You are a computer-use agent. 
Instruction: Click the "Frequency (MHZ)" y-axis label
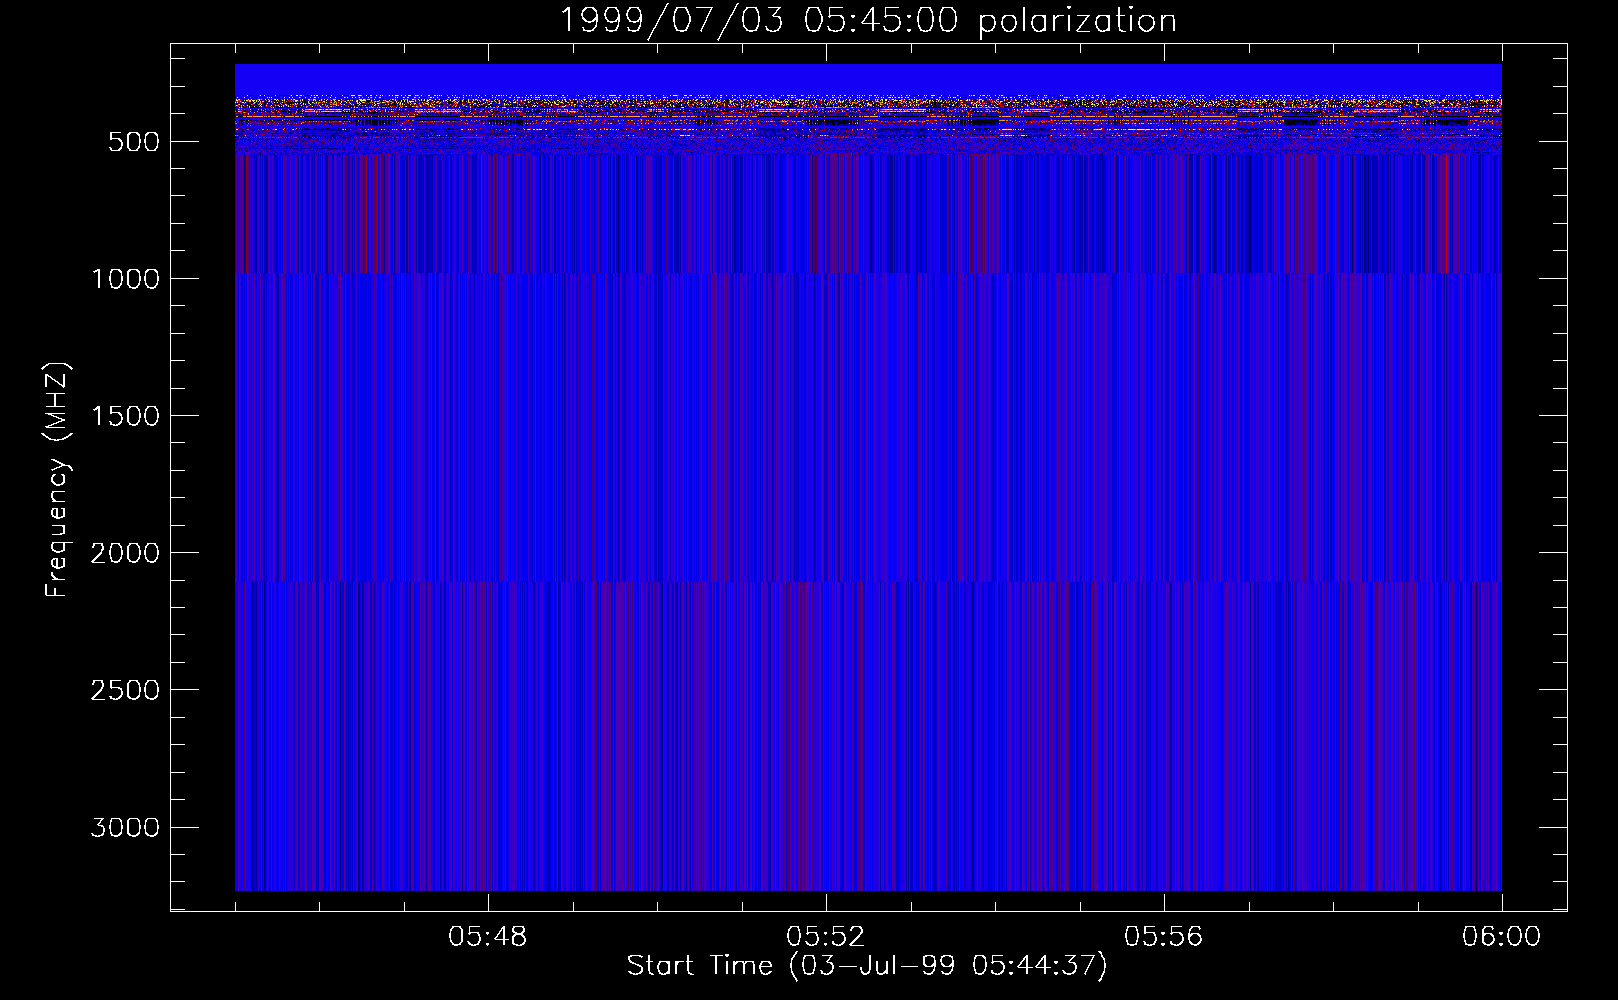pyautogui.click(x=58, y=480)
